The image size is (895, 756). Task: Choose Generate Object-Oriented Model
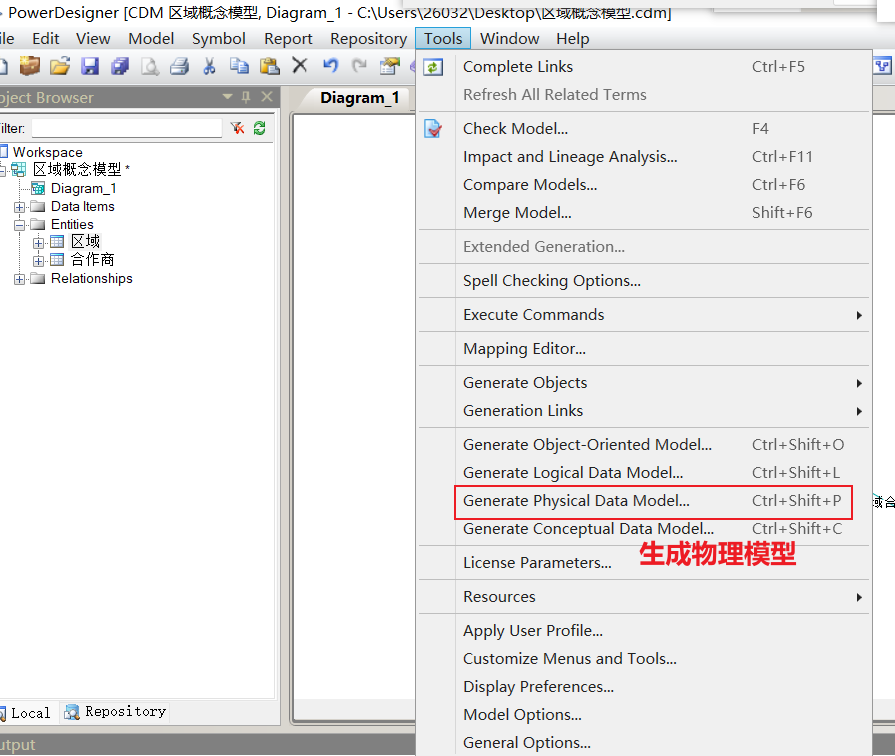(644, 445)
